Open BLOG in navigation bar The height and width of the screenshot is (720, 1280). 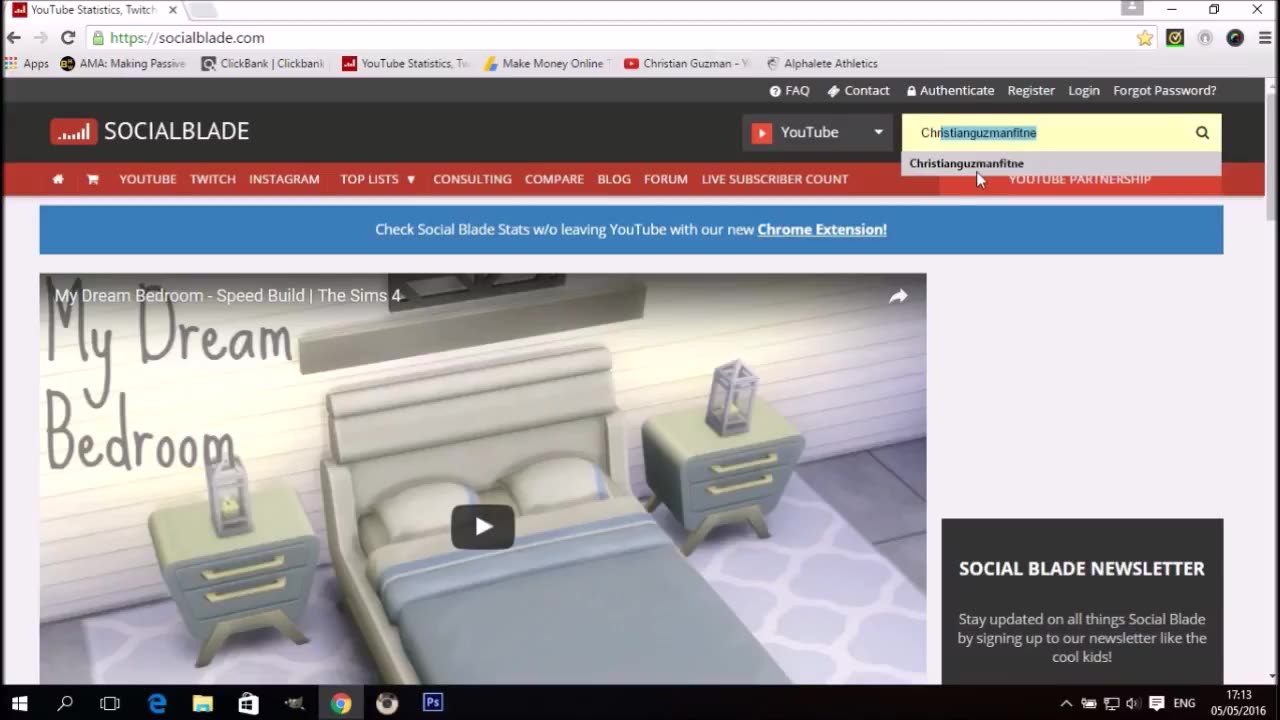(614, 179)
